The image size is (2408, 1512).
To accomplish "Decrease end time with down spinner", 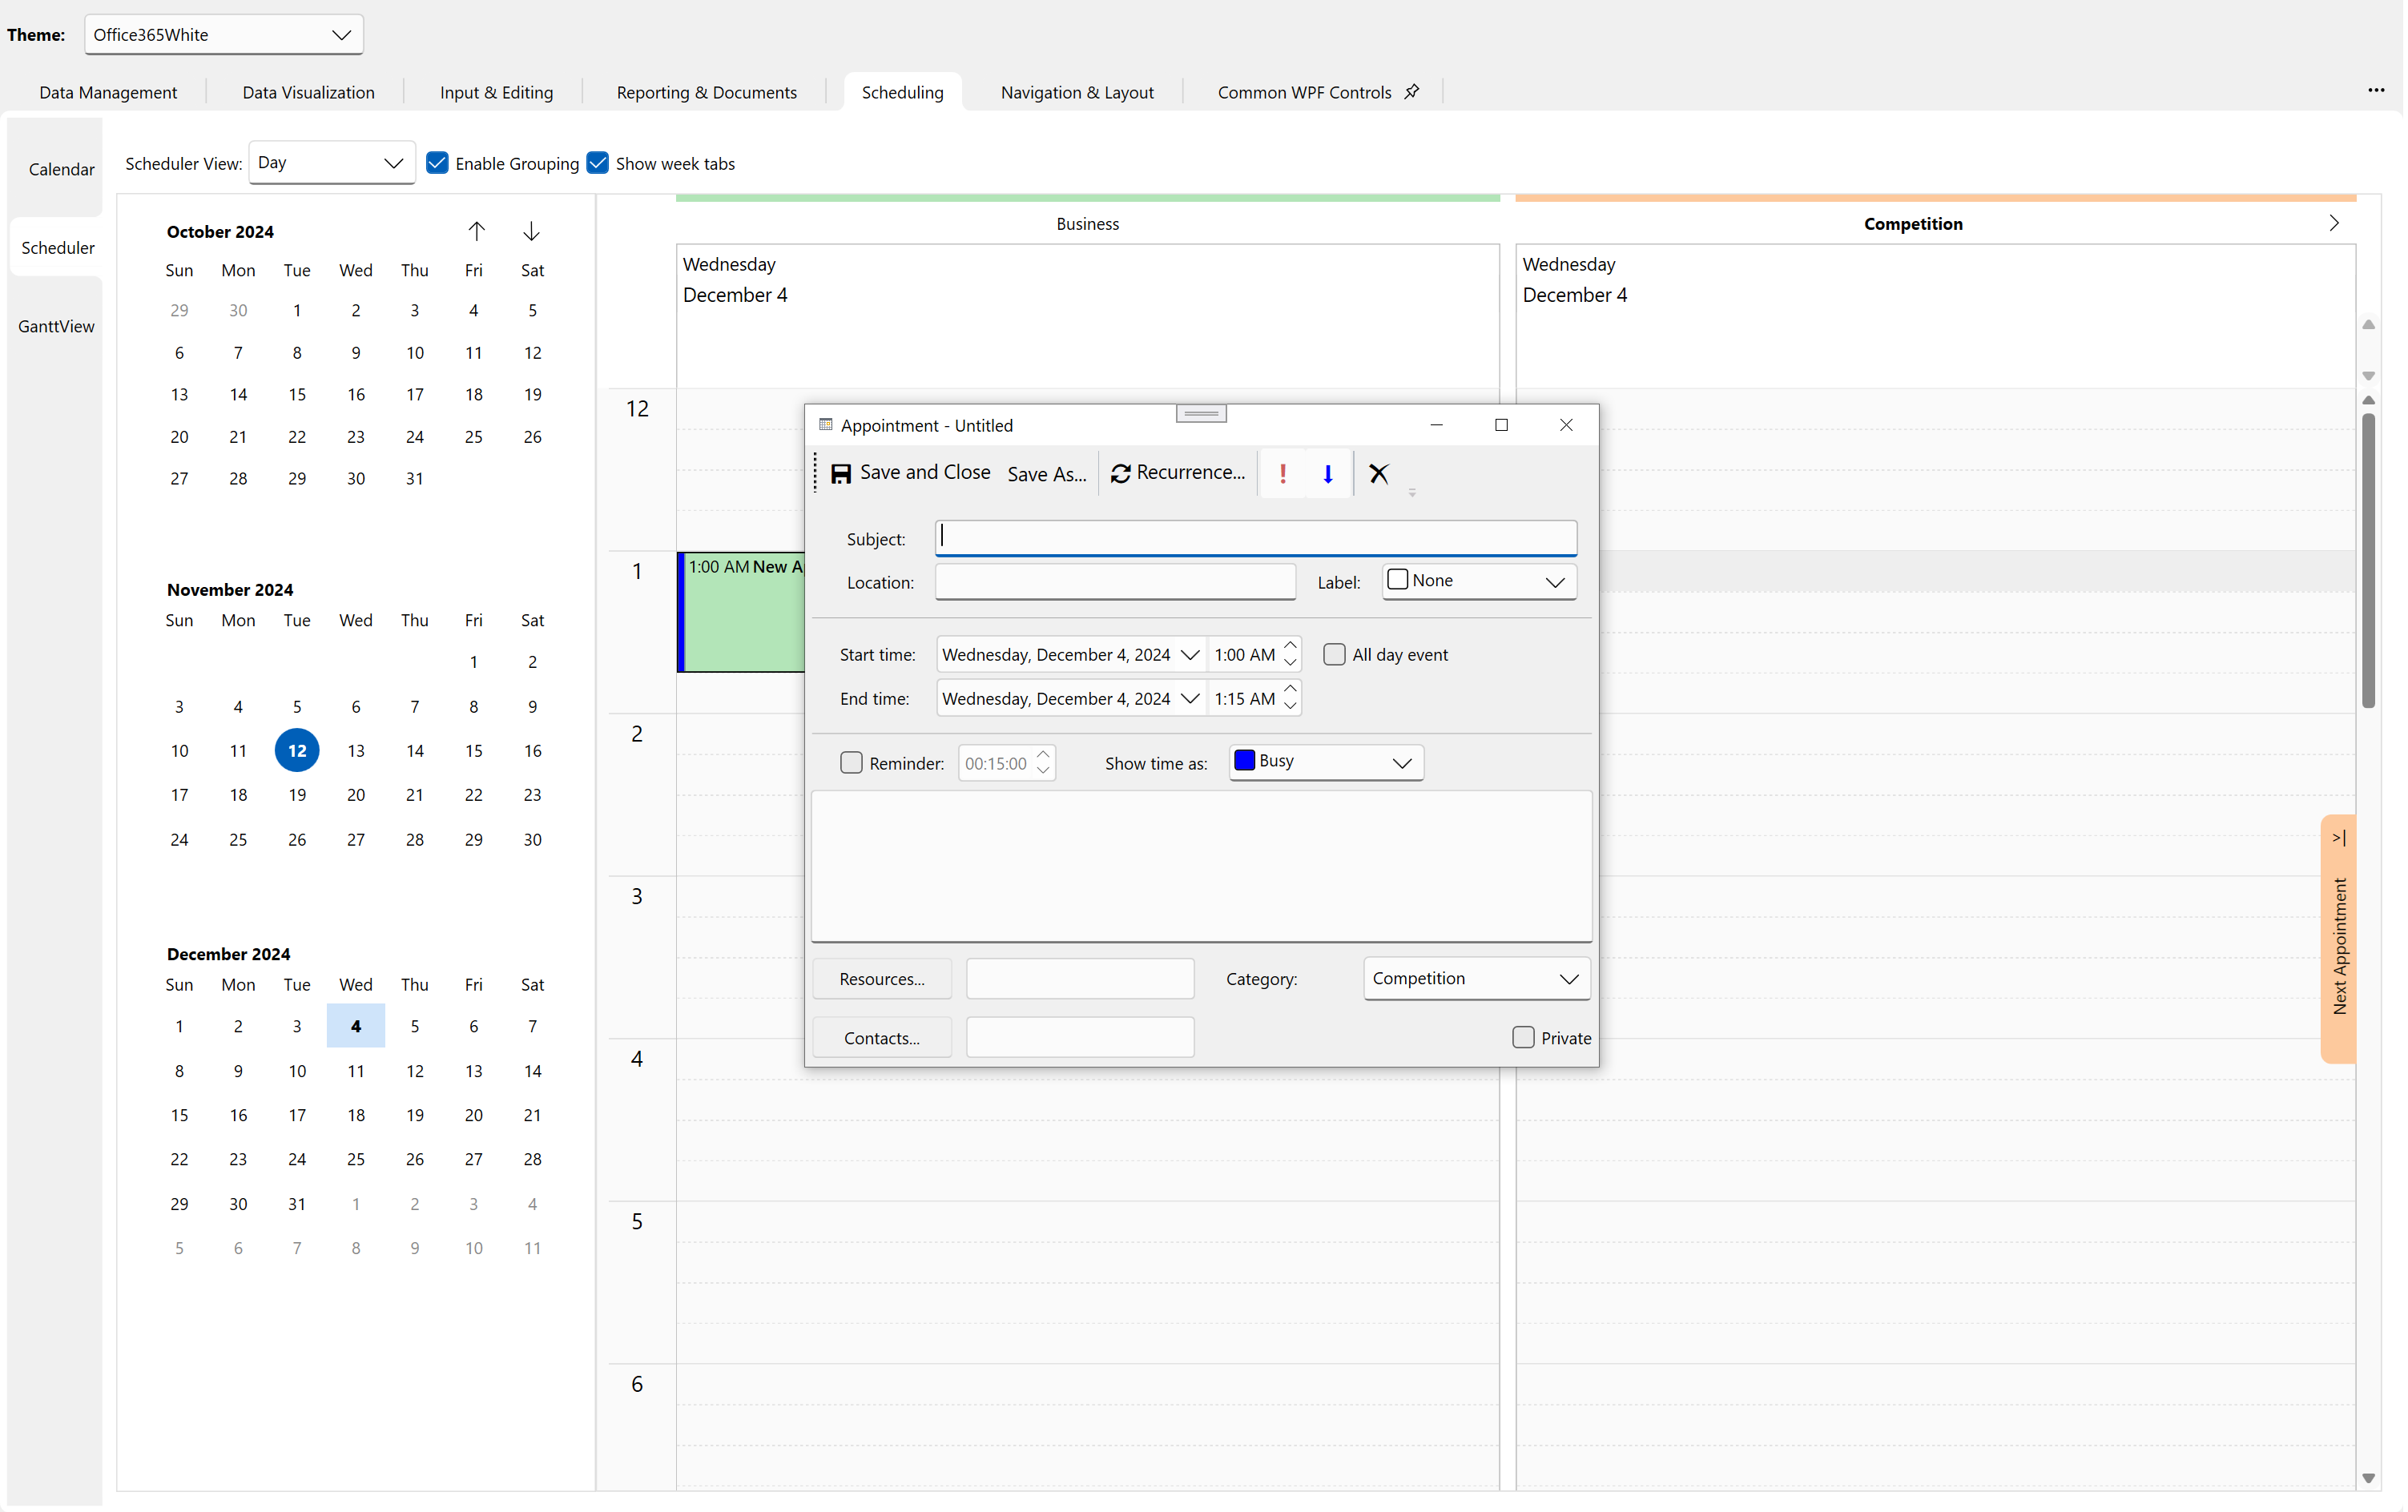I will (1290, 707).
